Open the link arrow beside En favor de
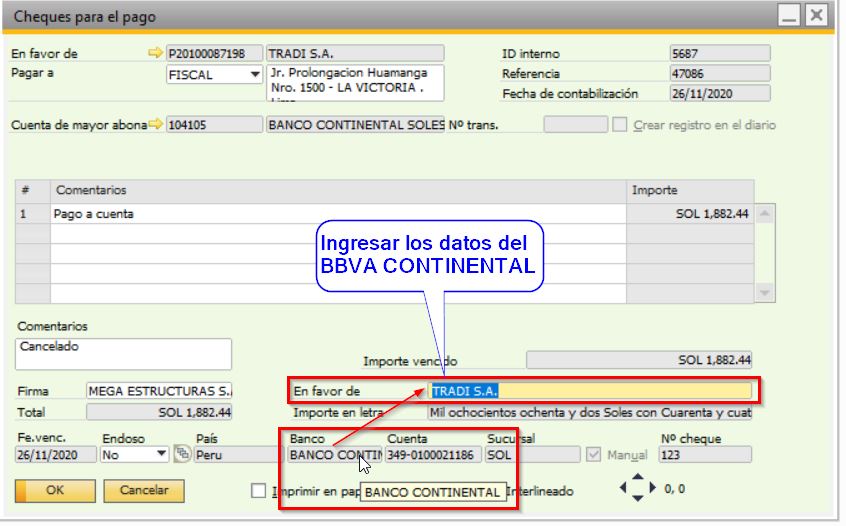This screenshot has width=846, height=526. coord(155,53)
